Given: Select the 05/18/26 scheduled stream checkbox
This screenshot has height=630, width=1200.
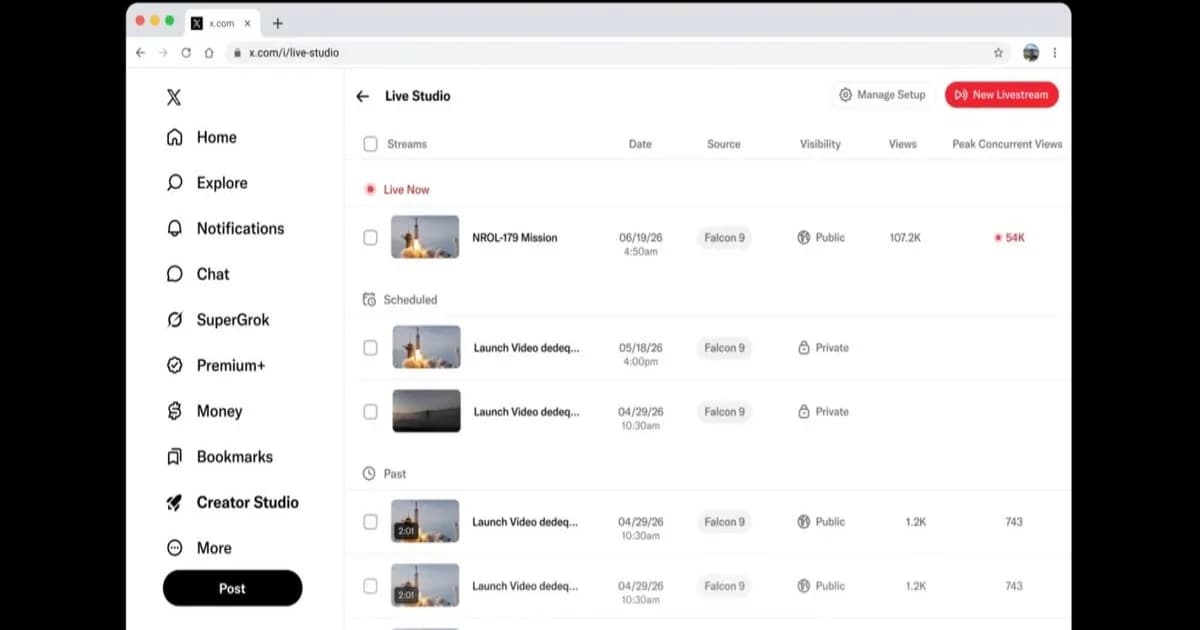Looking at the screenshot, I should point(371,348).
